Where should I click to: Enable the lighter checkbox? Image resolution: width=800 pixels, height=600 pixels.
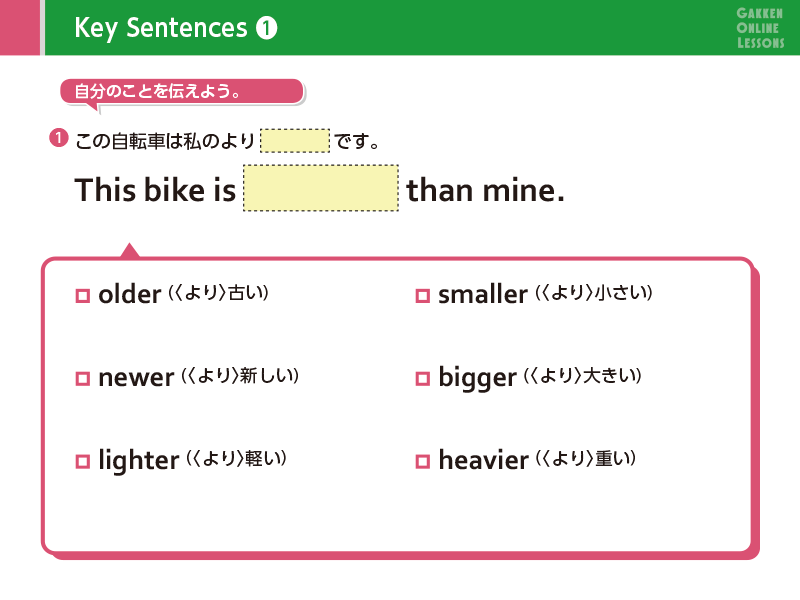coord(83,462)
